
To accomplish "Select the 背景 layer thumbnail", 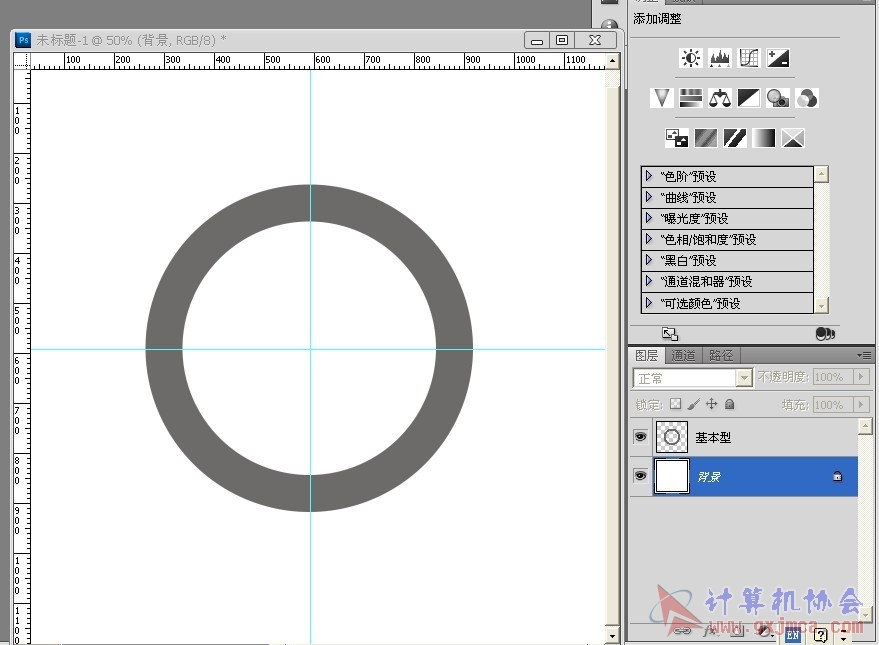I will pos(672,476).
